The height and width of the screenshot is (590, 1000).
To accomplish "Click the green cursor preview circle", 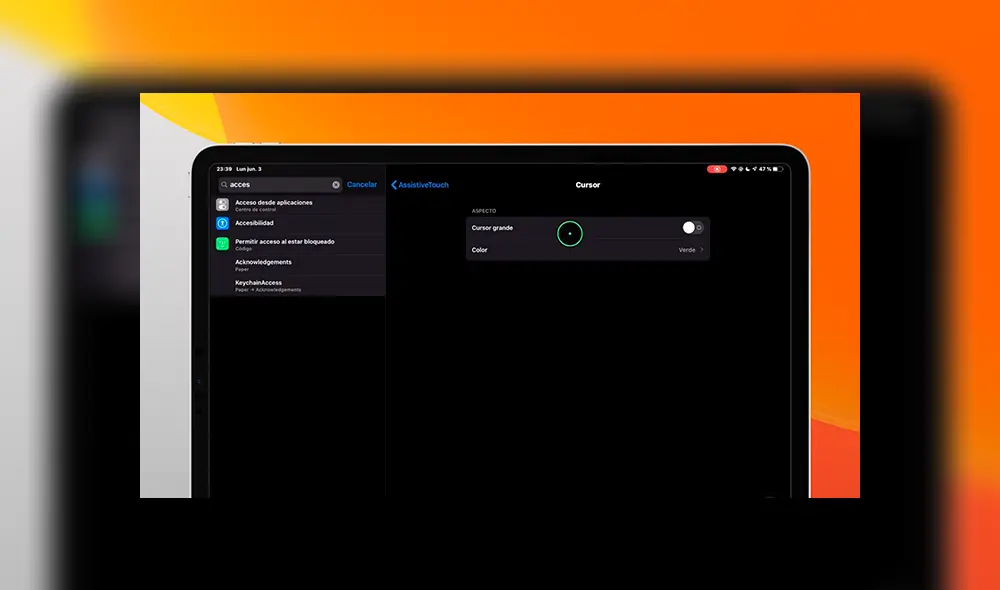I will pyautogui.click(x=571, y=233).
